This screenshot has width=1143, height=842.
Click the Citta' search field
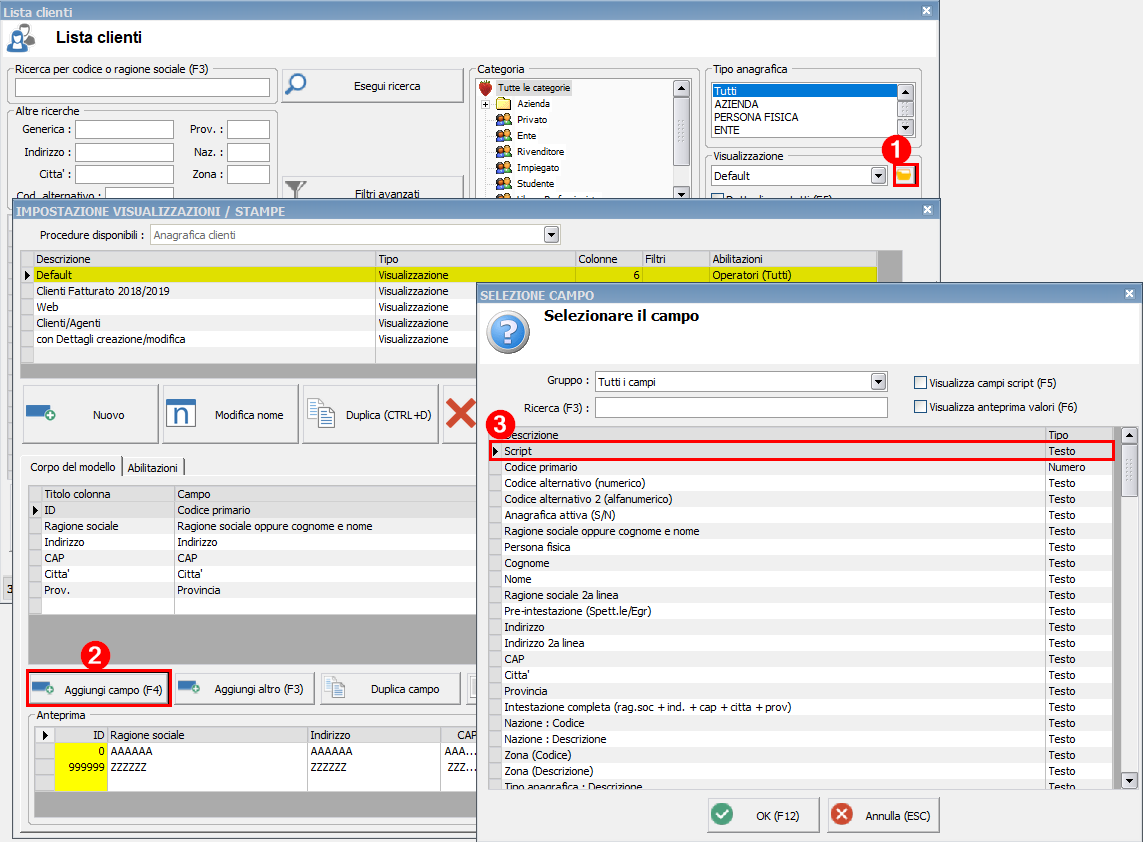[x=125, y=174]
